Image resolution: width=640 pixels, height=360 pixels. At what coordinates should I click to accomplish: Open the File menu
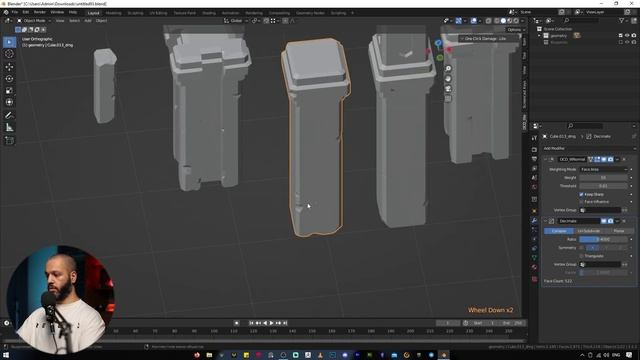[x=15, y=13]
